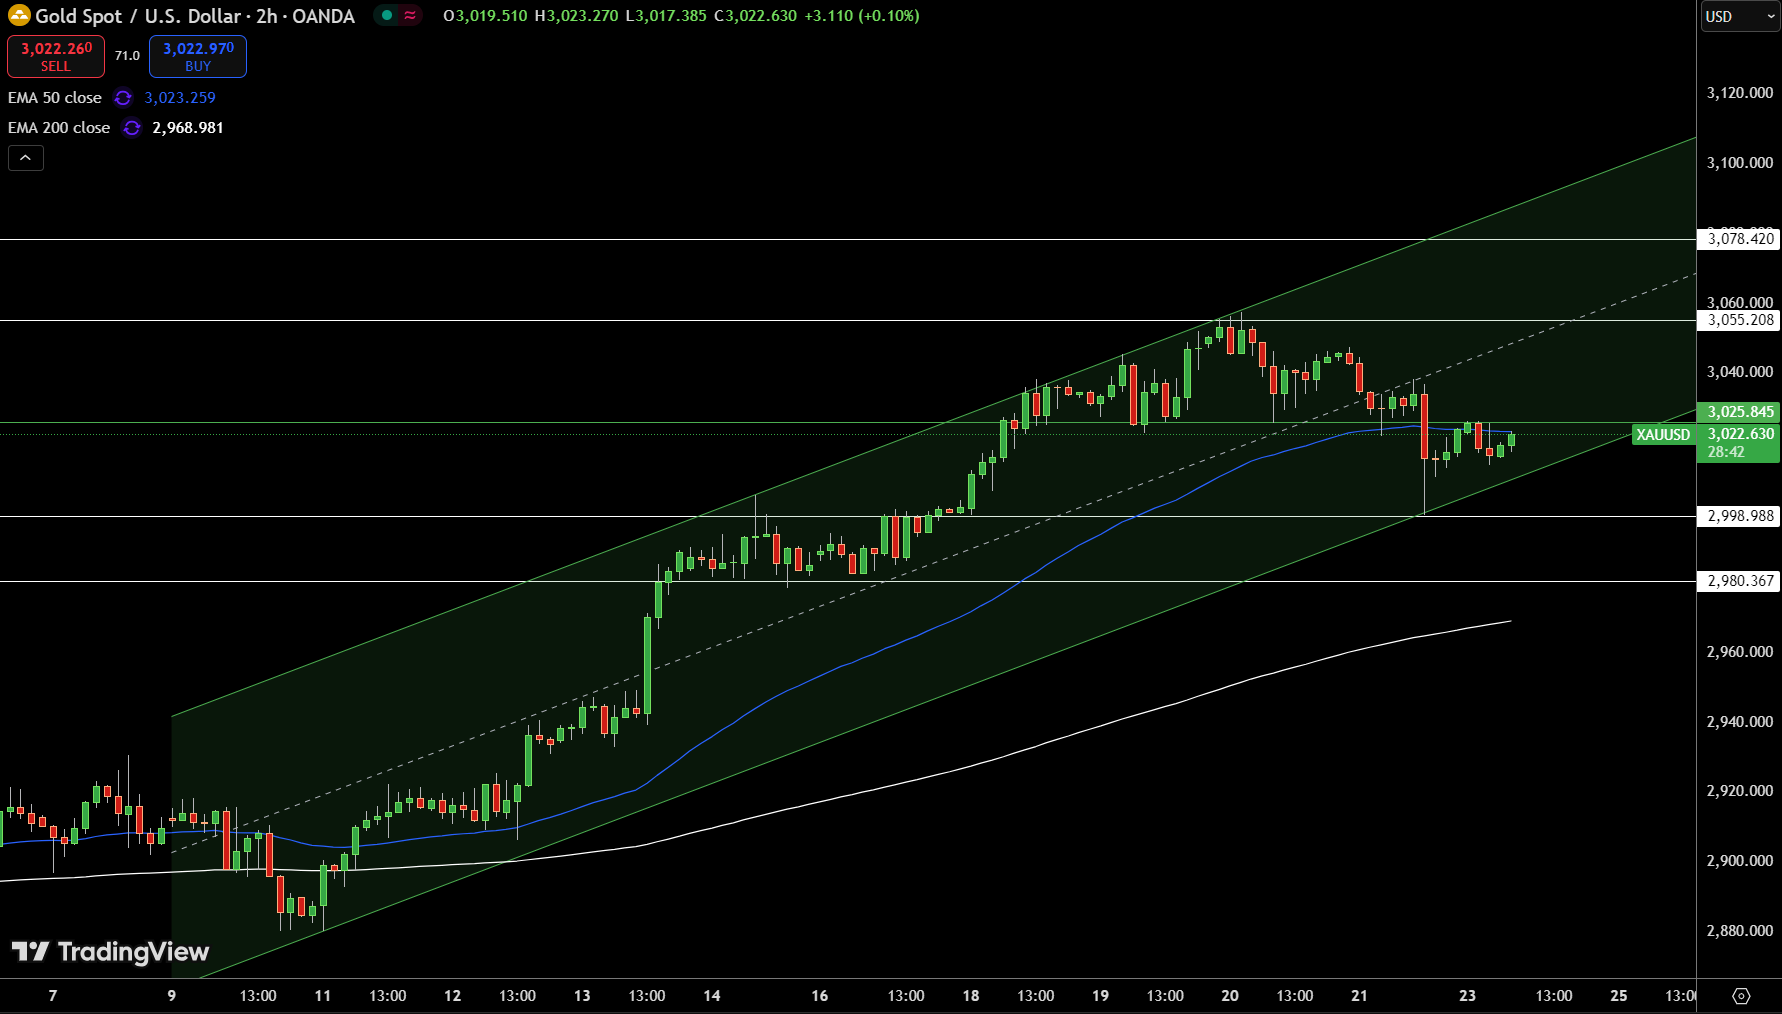Image resolution: width=1782 pixels, height=1014 pixels.
Task: Click date label 21 on time axis
Action: point(1359,996)
